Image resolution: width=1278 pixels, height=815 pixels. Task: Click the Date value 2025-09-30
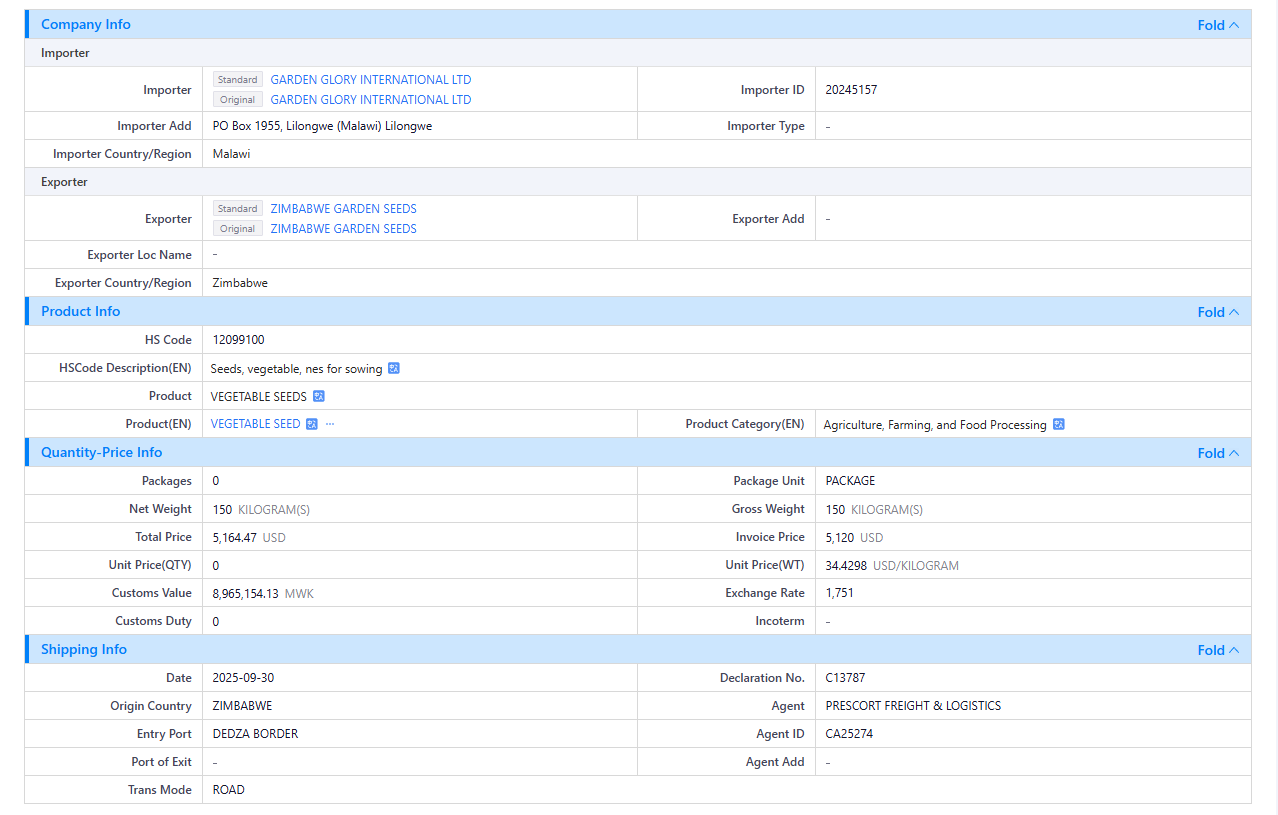pos(244,678)
